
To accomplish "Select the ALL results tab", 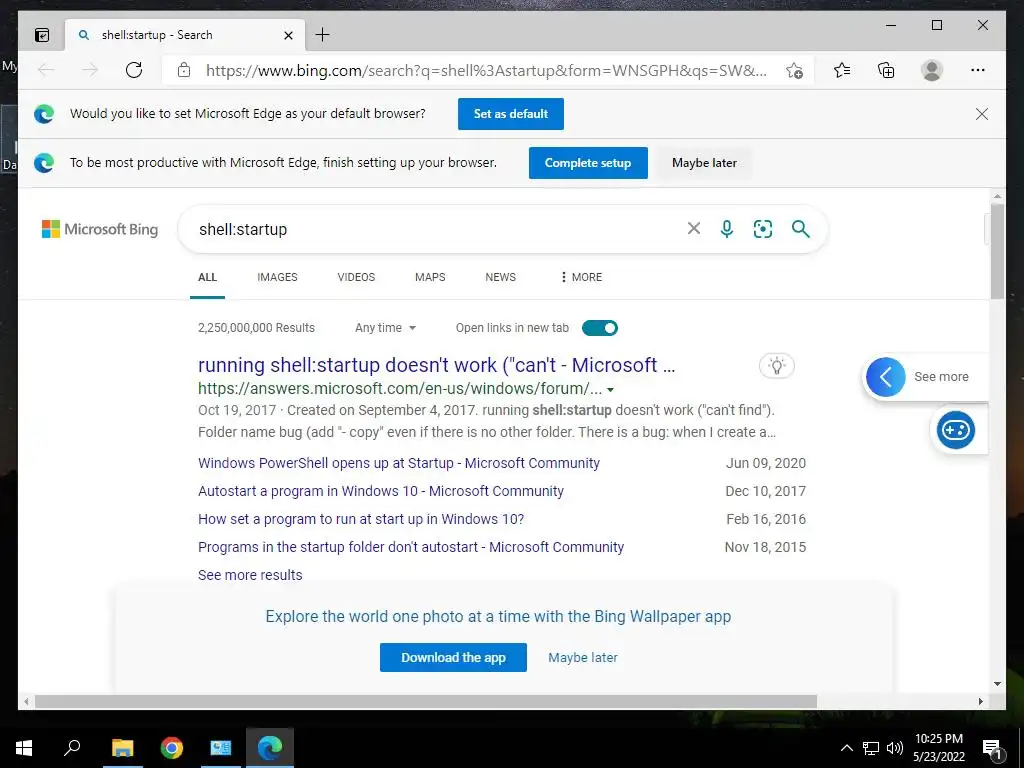I will coord(207,278).
